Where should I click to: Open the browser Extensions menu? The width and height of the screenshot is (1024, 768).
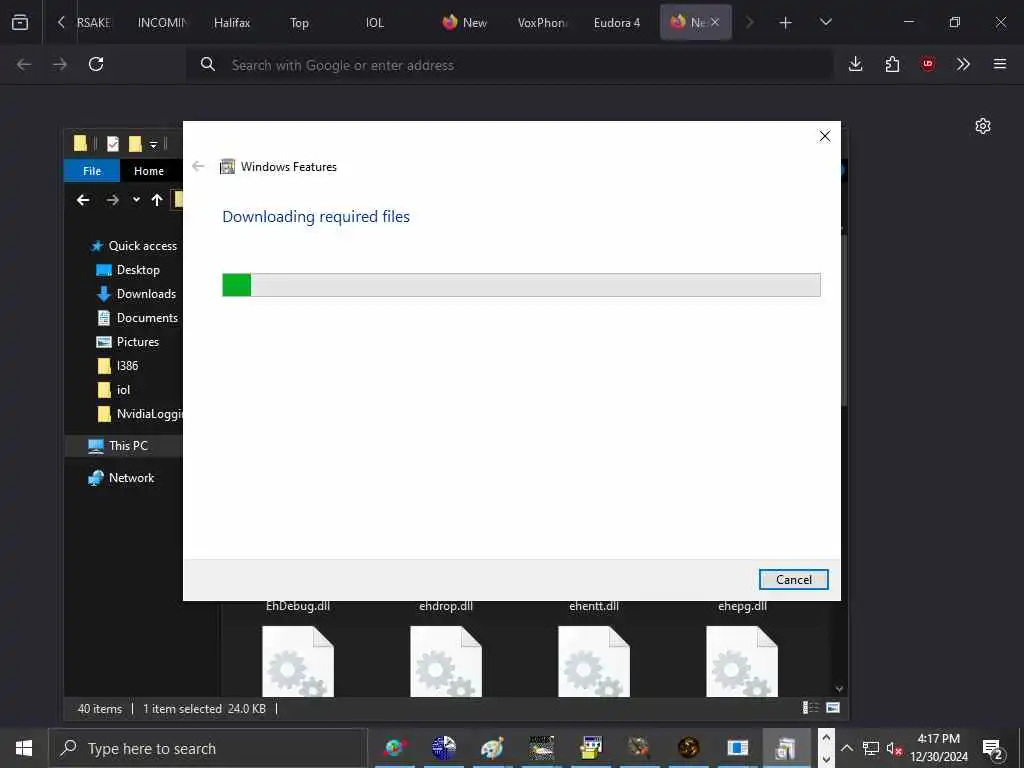pos(892,64)
